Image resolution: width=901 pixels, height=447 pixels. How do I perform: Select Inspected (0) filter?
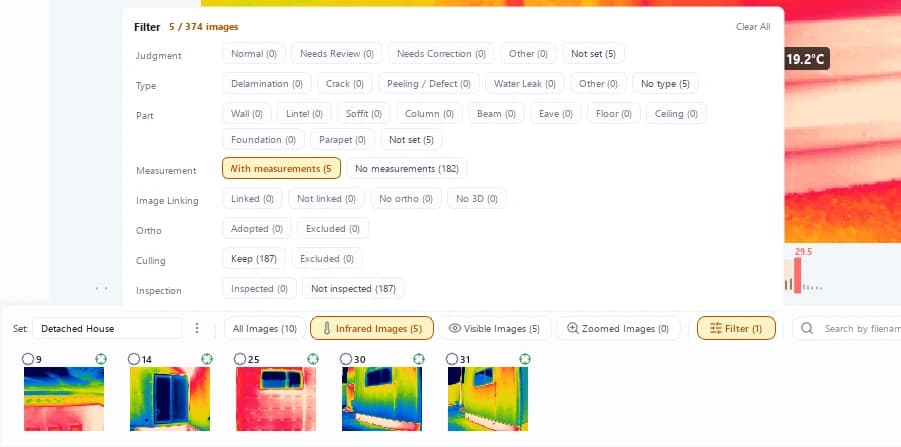click(259, 288)
